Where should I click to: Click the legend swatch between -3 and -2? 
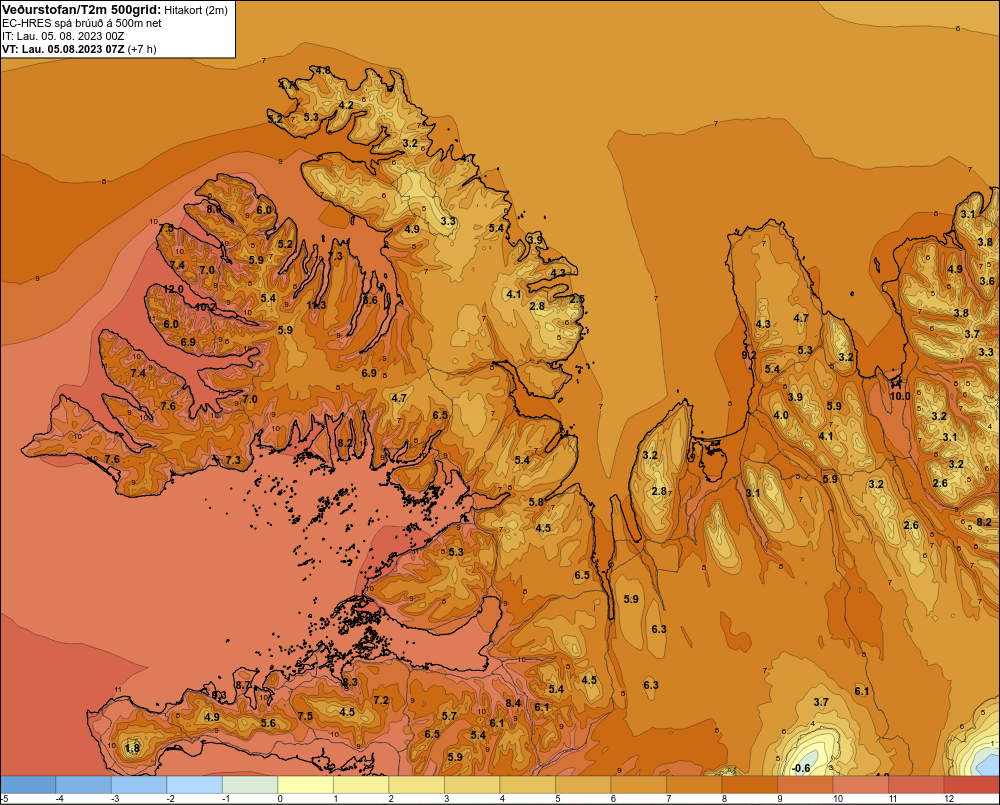click(x=139, y=785)
